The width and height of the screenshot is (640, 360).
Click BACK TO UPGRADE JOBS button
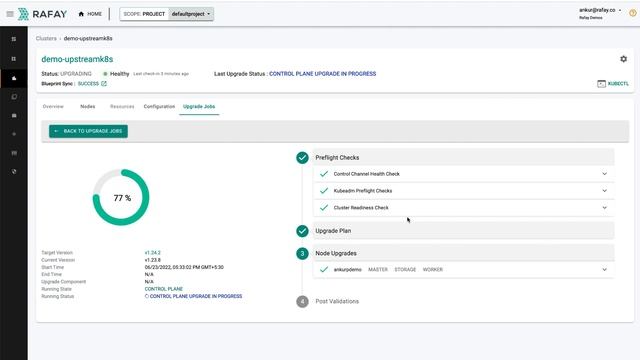[x=88, y=131]
